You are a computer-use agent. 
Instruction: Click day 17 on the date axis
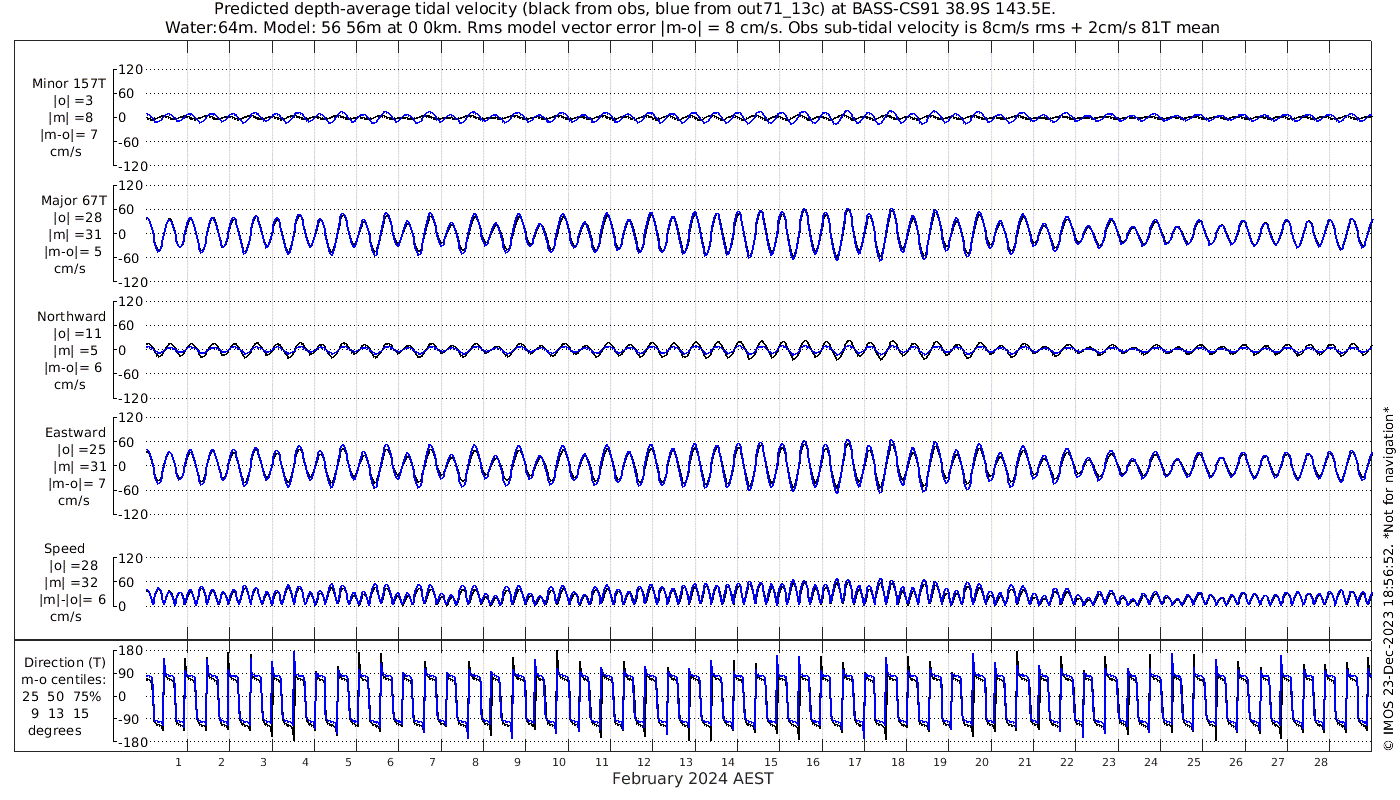click(x=856, y=762)
